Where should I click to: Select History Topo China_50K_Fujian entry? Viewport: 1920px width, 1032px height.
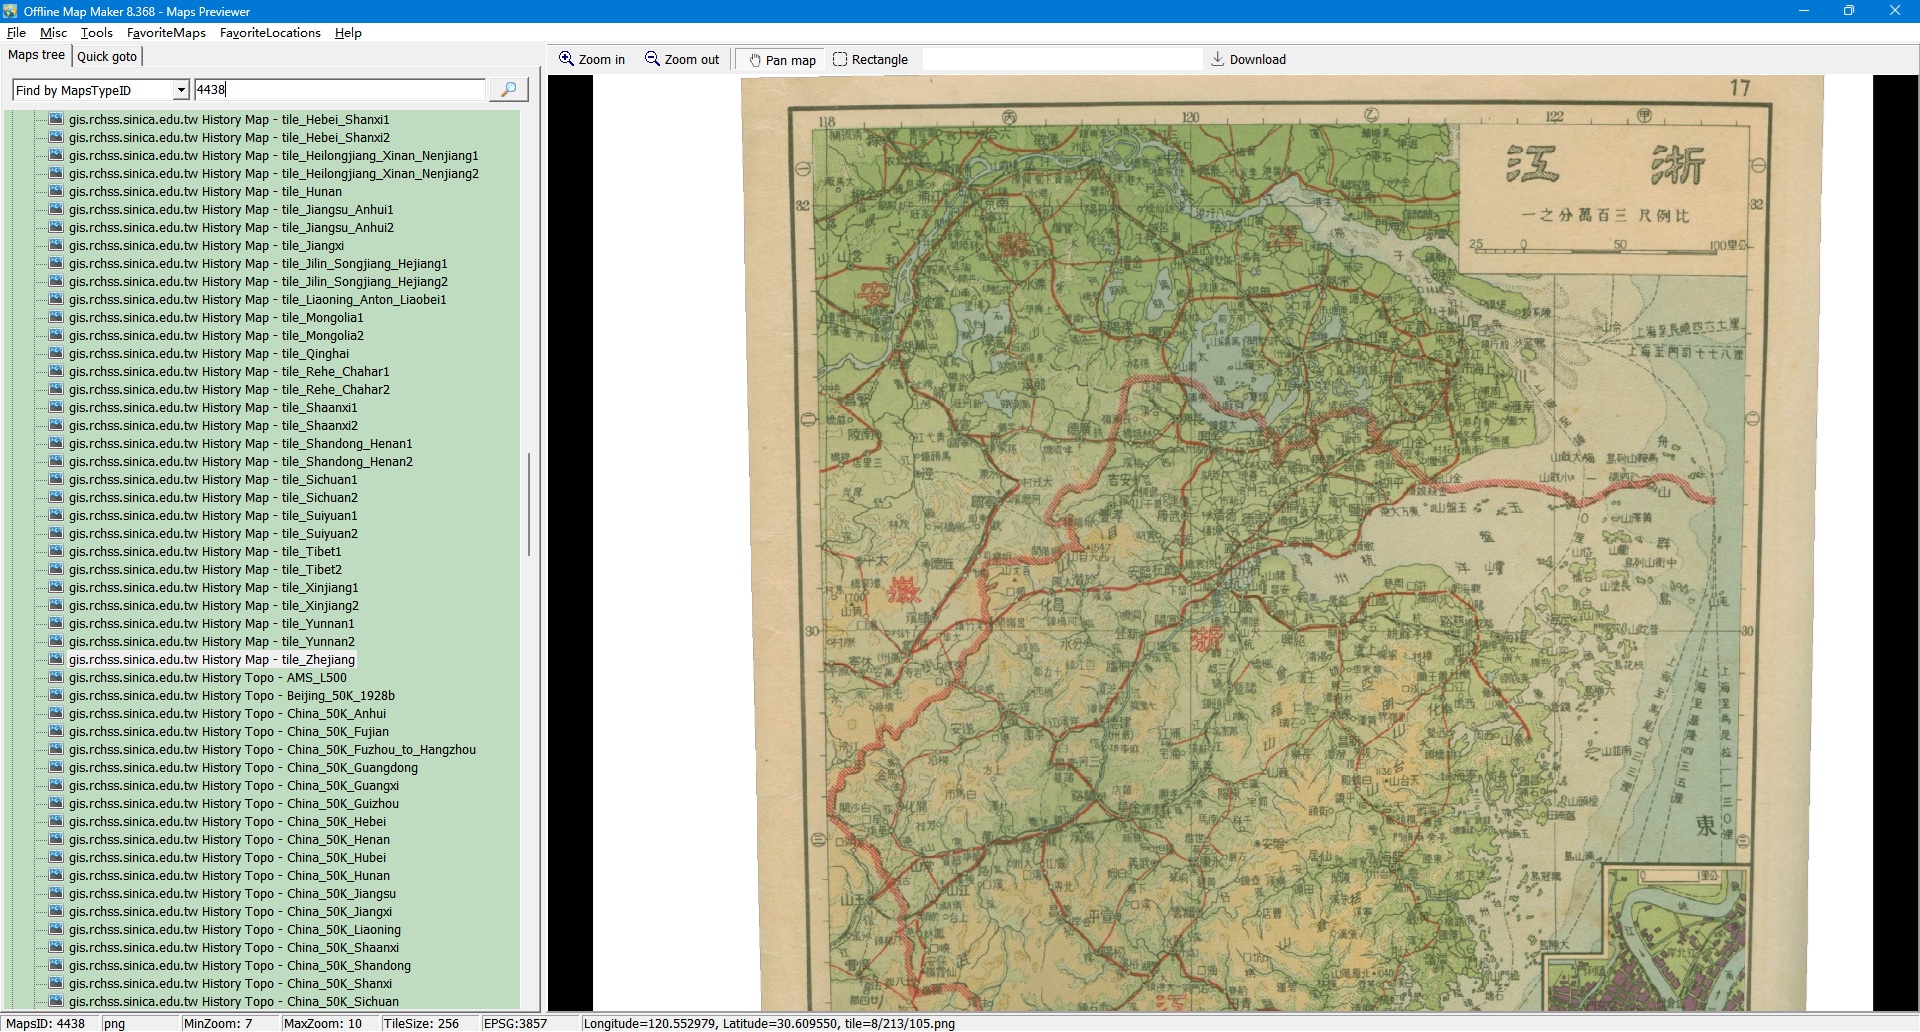[x=228, y=732]
